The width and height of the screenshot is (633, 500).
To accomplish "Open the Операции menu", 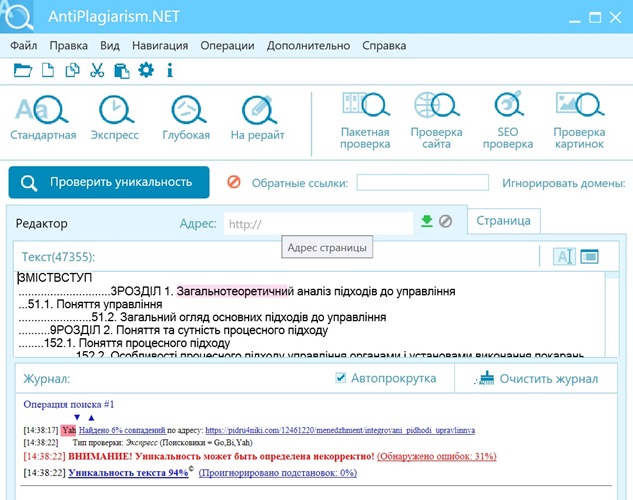I will pyautogui.click(x=227, y=46).
